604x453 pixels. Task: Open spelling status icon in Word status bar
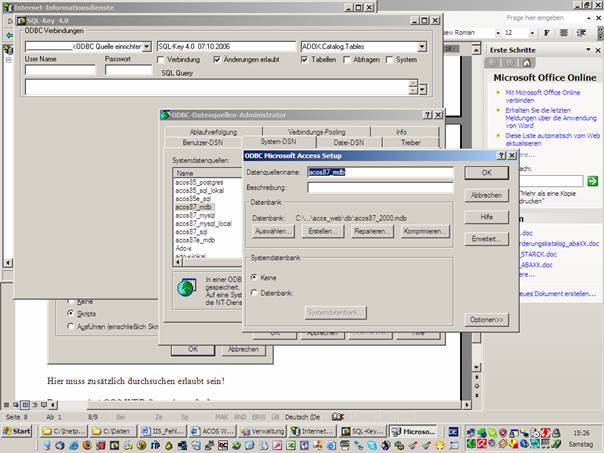[337, 417]
